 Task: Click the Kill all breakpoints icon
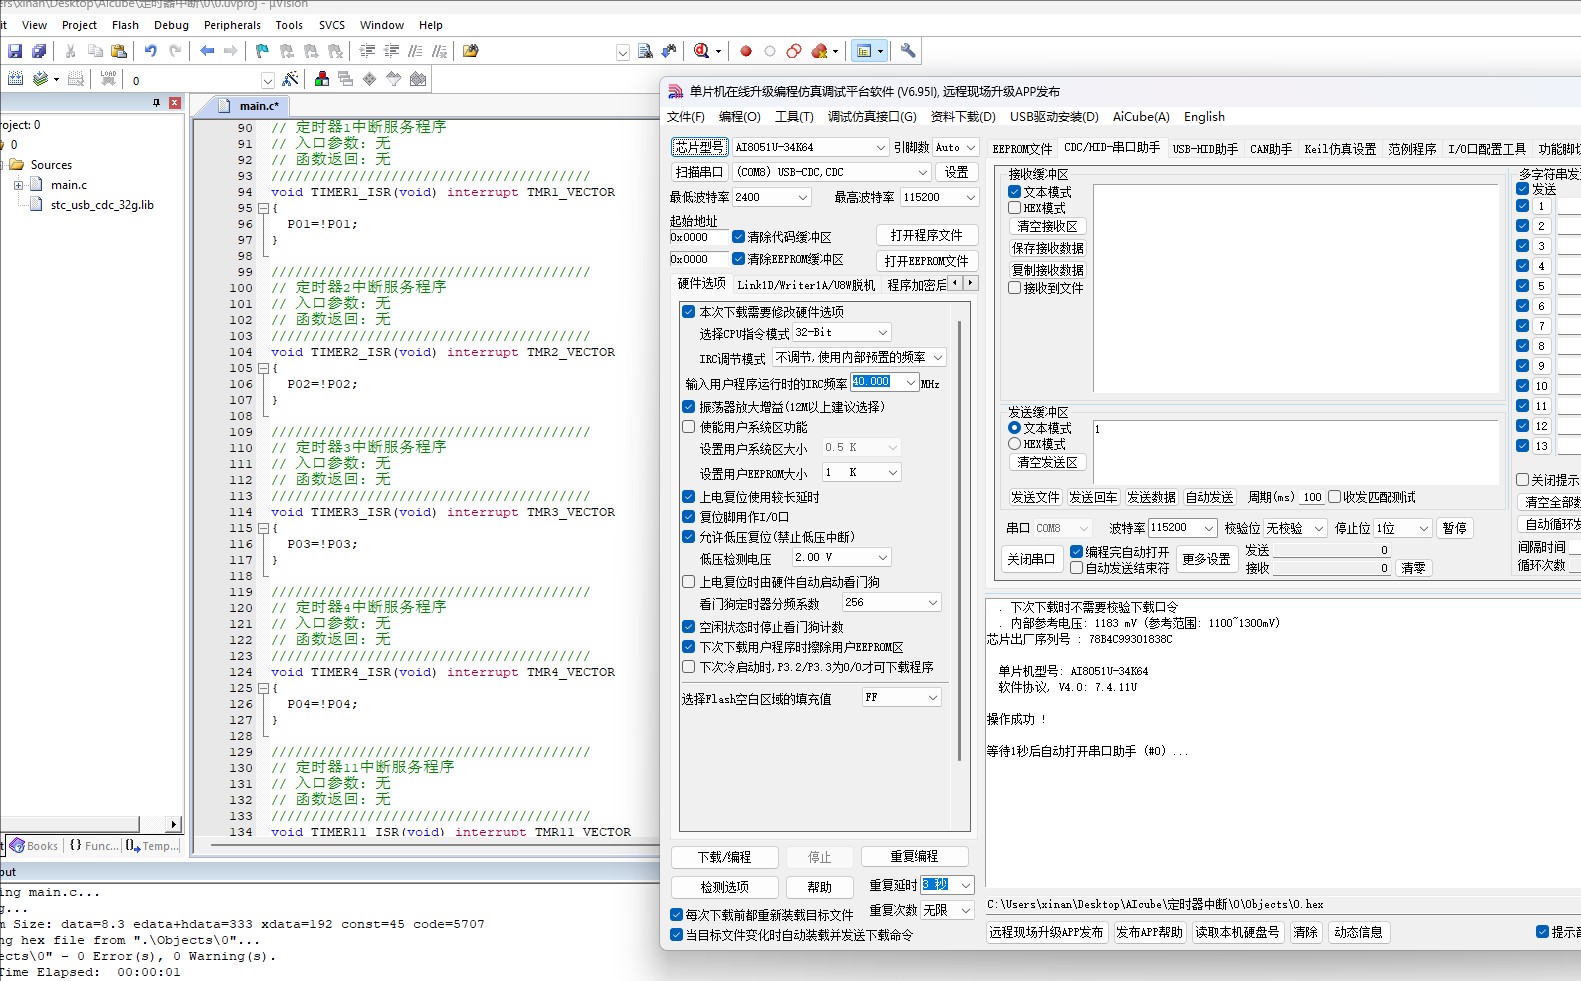[x=820, y=51]
